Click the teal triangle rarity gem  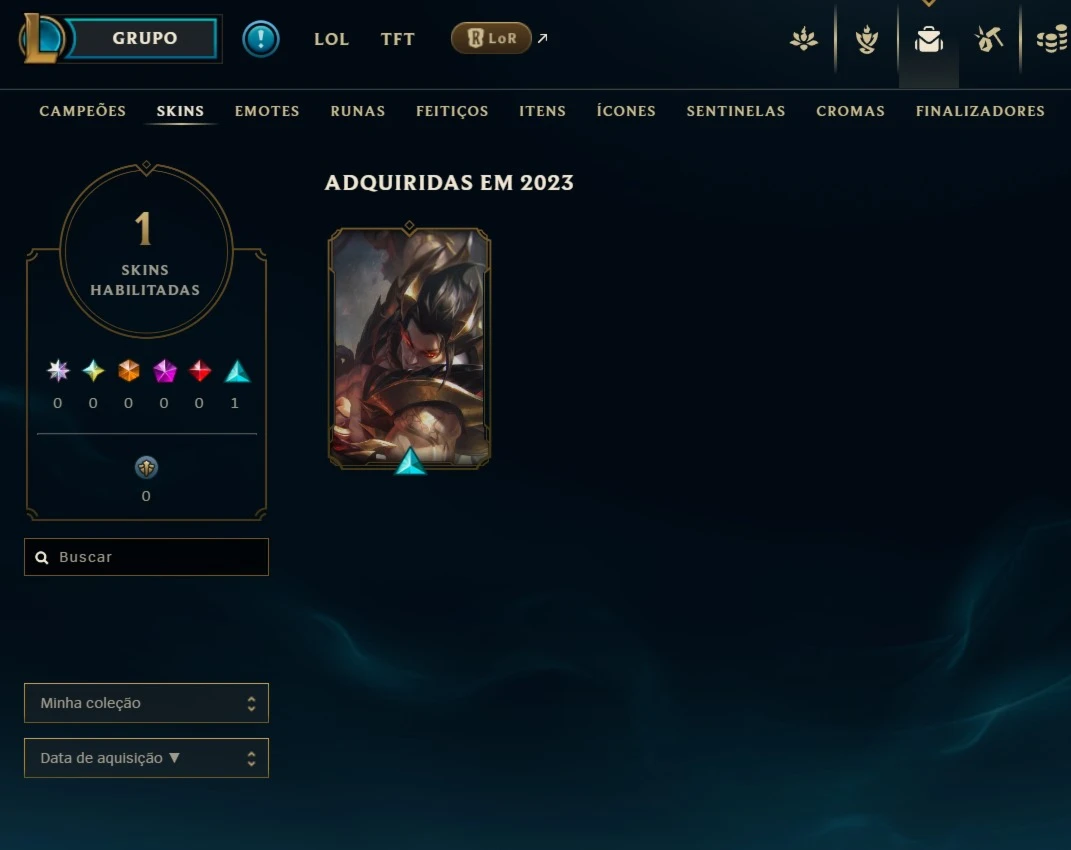[237, 371]
